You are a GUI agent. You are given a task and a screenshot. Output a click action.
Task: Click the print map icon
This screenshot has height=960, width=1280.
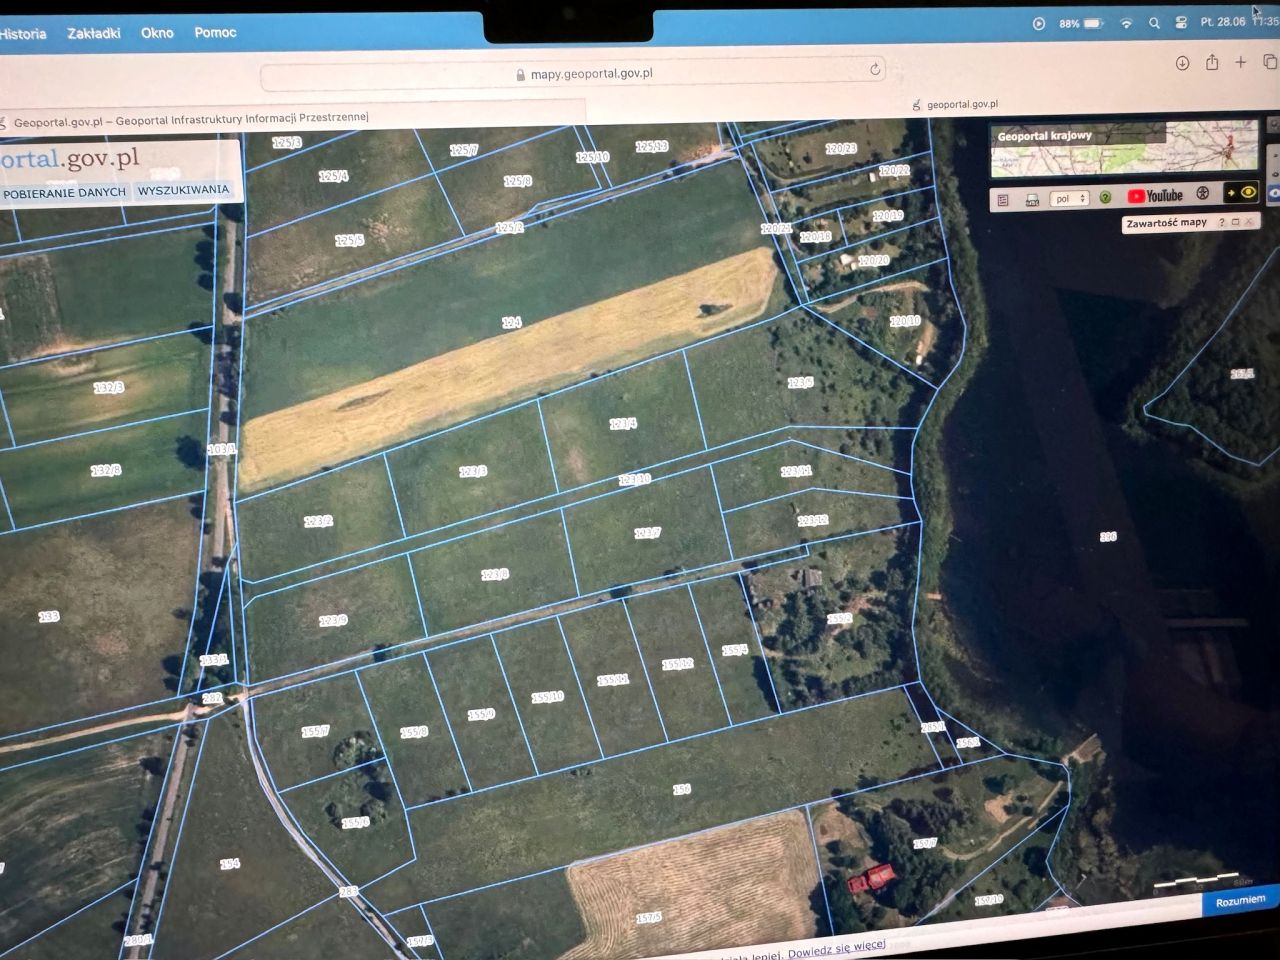point(1032,200)
